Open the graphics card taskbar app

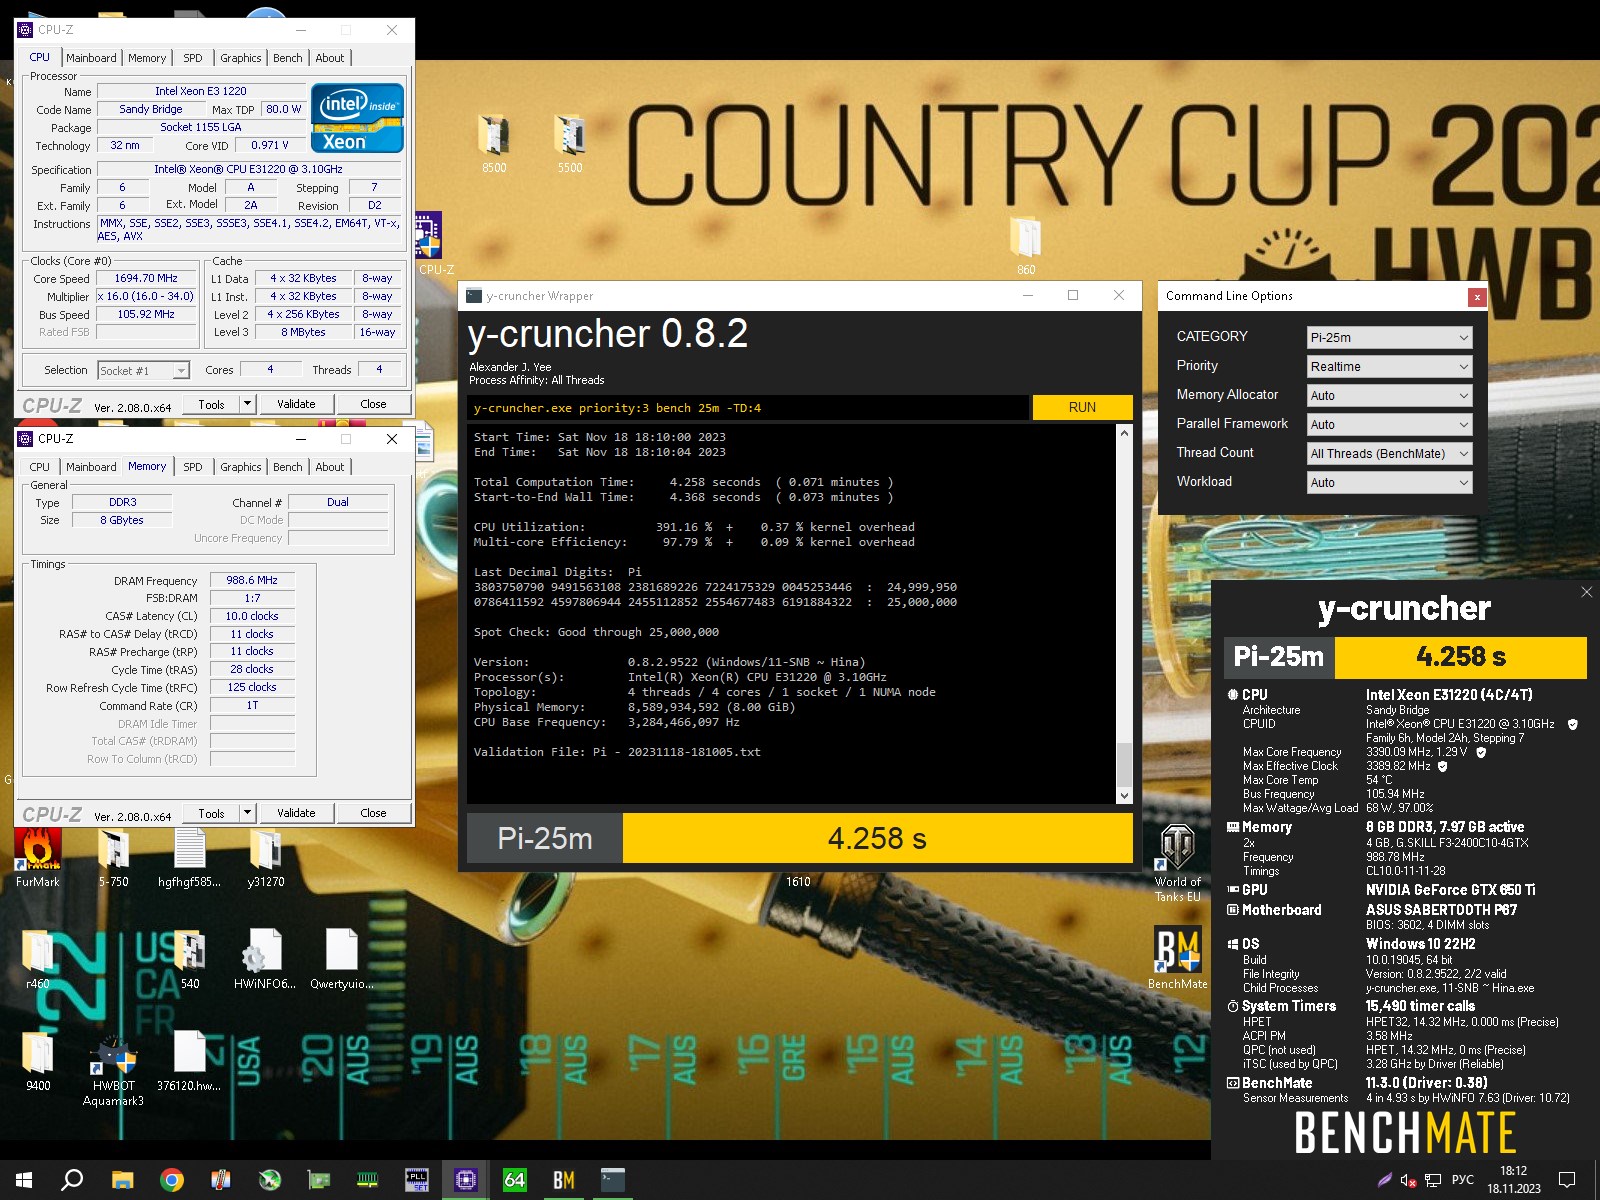click(x=319, y=1180)
